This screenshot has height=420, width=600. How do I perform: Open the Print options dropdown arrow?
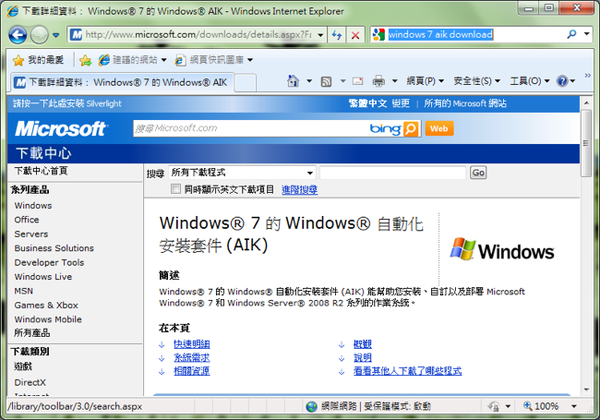pos(395,81)
